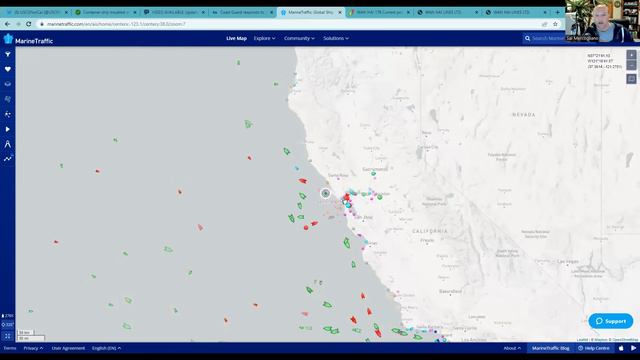Select the distance measure tool icon
Image resolution: width=640 pixels, height=360 pixels.
pyautogui.click(x=8, y=144)
